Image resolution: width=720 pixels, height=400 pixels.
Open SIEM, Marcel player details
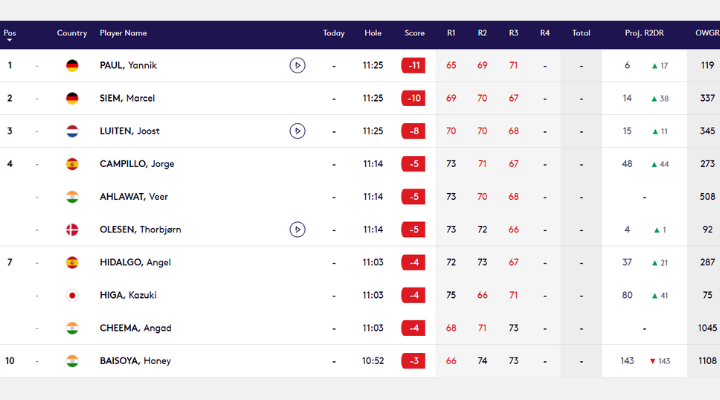127,99
